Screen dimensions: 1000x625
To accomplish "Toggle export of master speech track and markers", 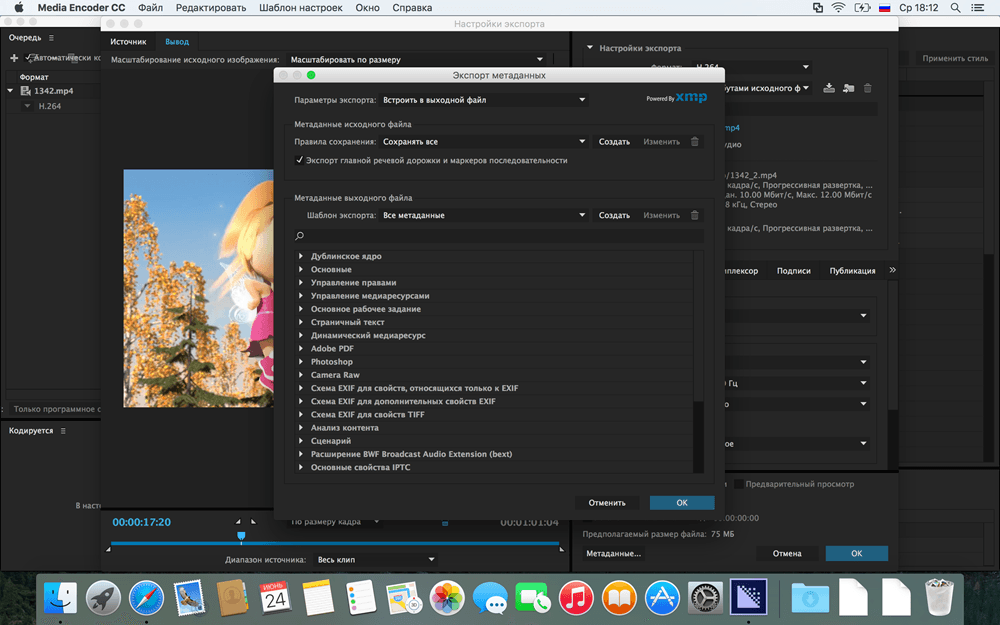I will (x=300, y=160).
